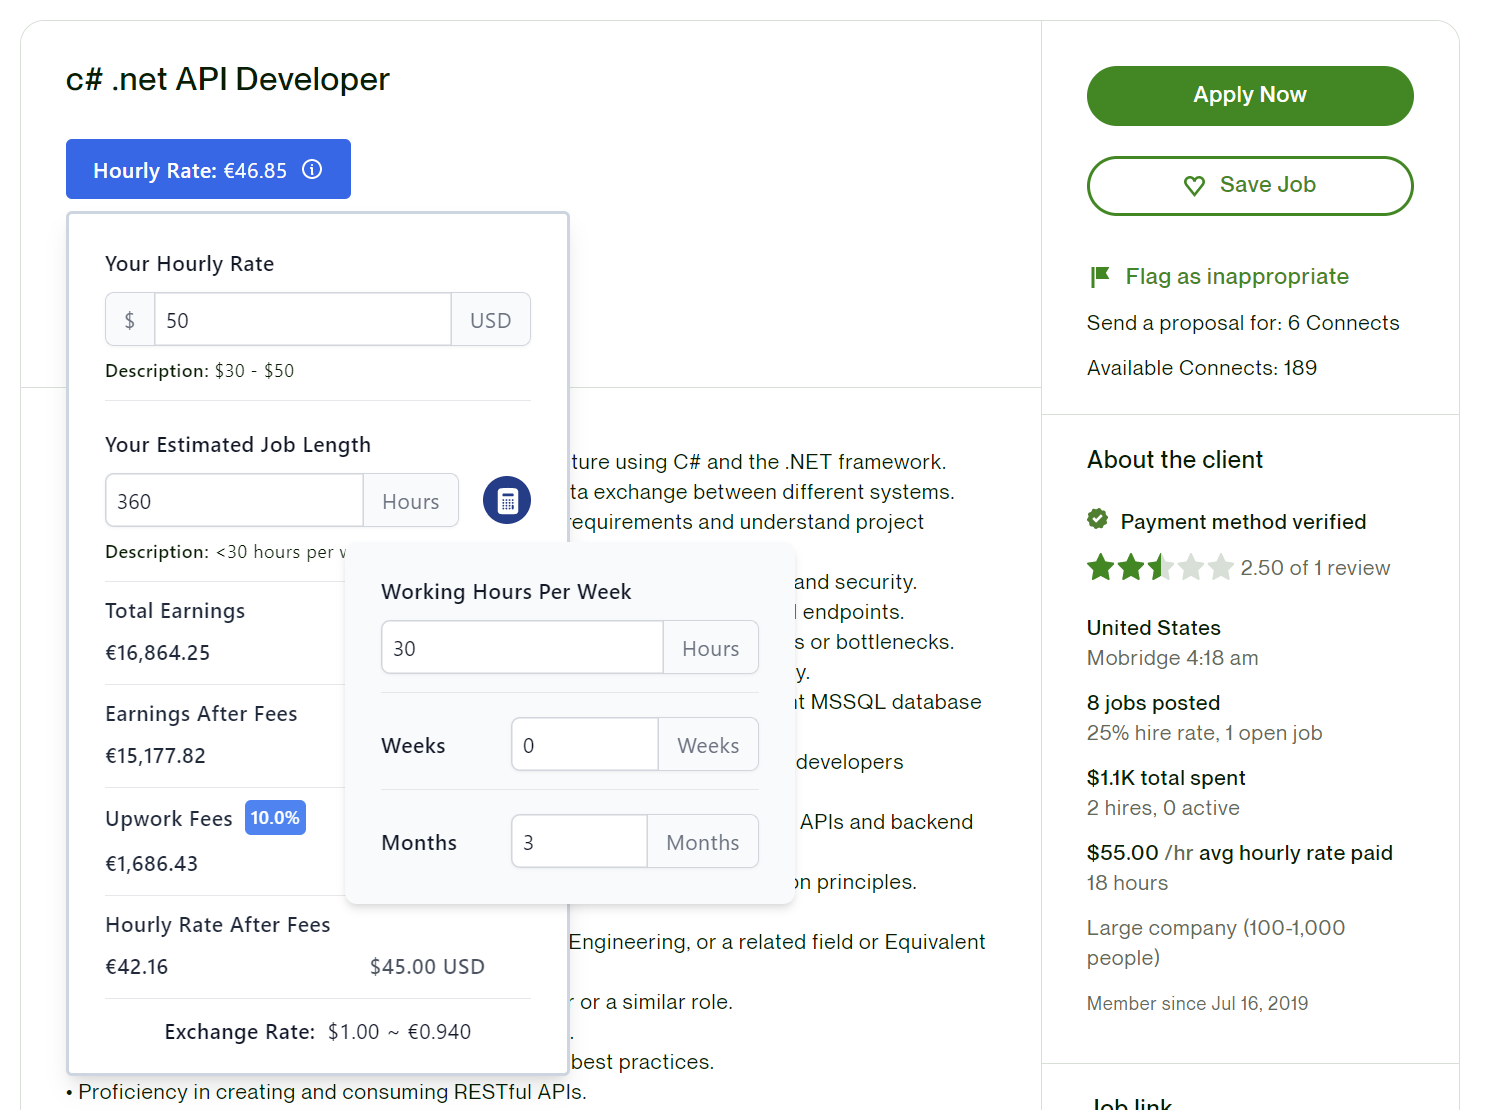
Task: Click the 10.0% Upwork Fees badge
Action: (275, 818)
